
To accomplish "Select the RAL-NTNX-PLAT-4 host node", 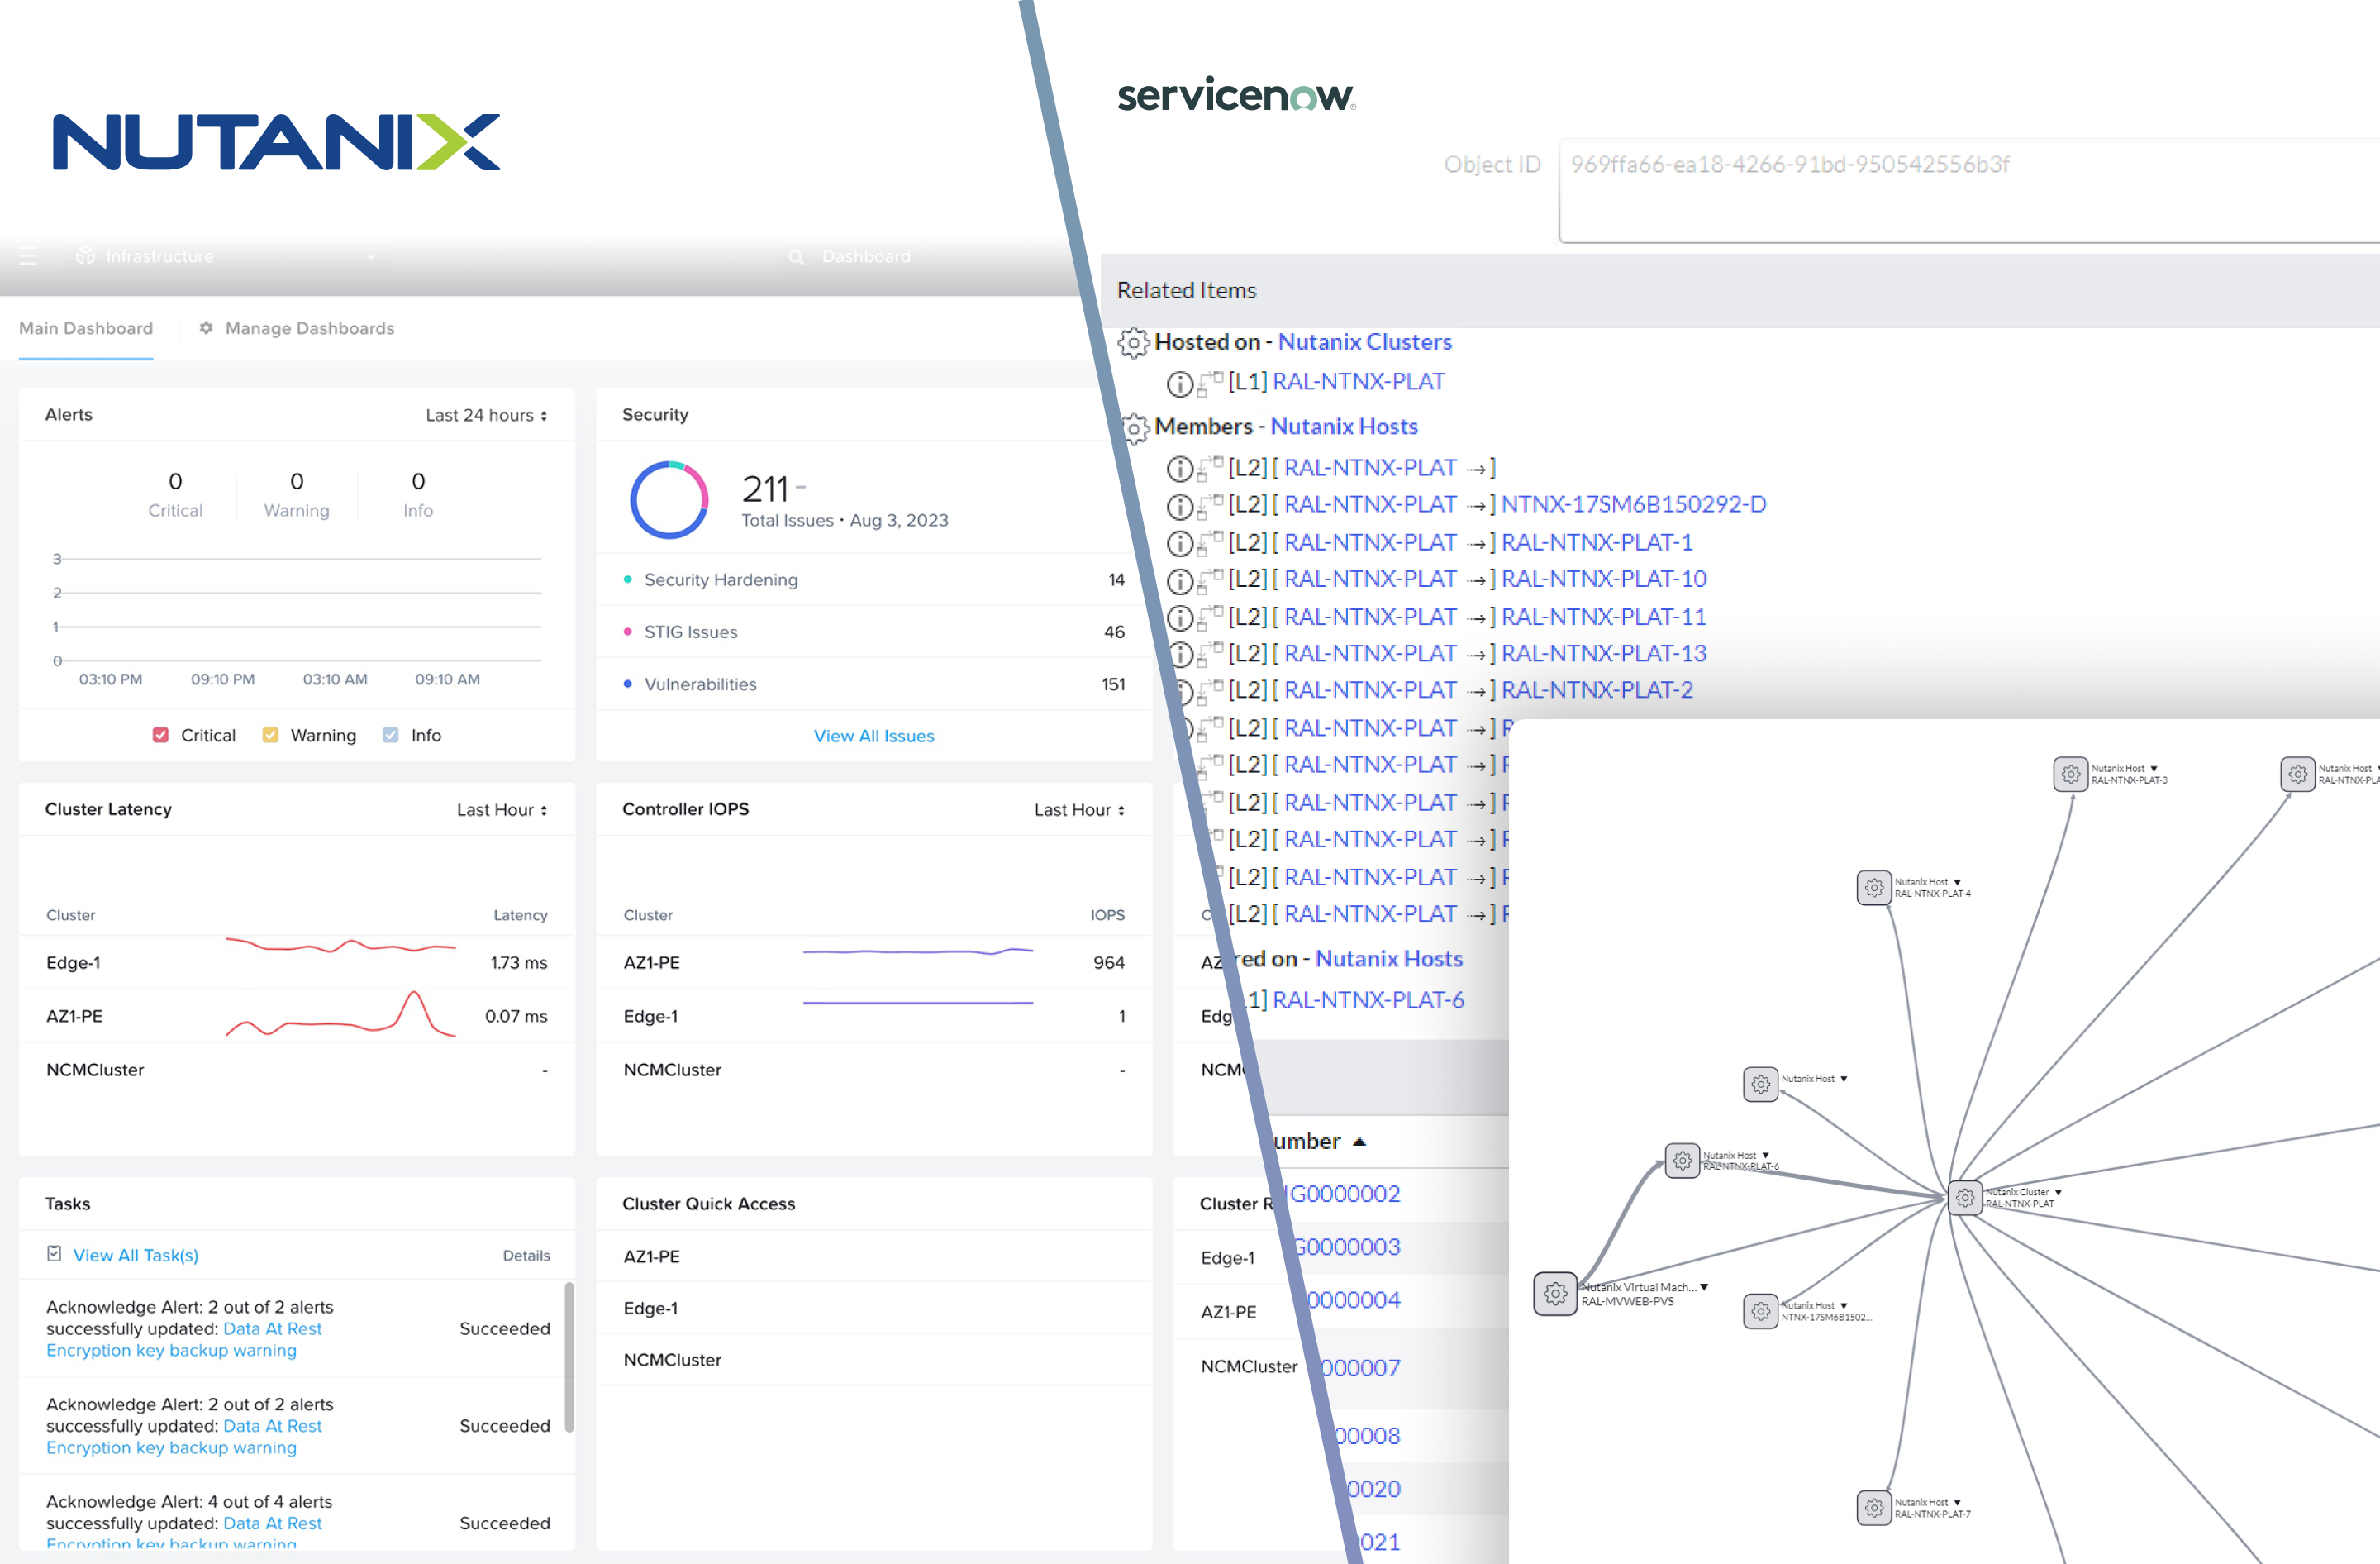I will 1874,887.
